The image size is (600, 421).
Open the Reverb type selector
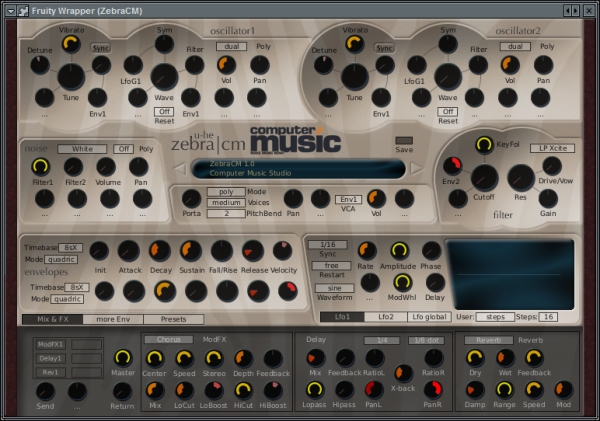pos(489,340)
